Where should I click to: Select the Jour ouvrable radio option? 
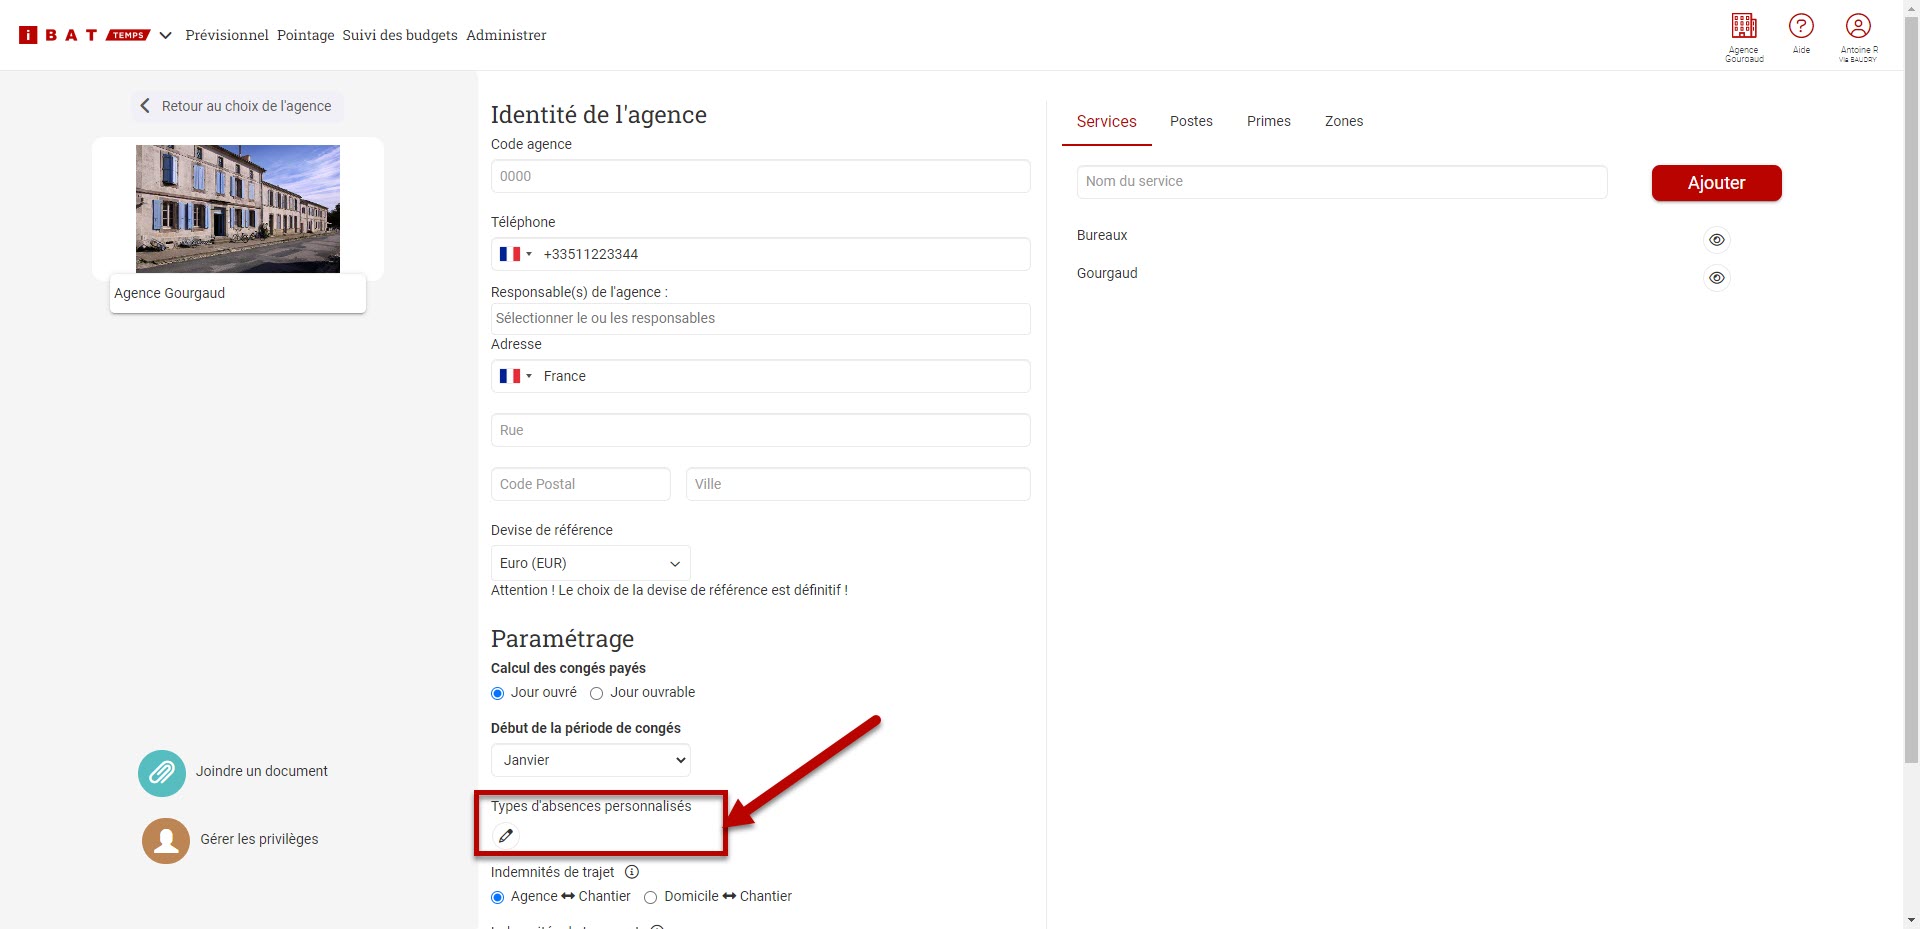597,694
